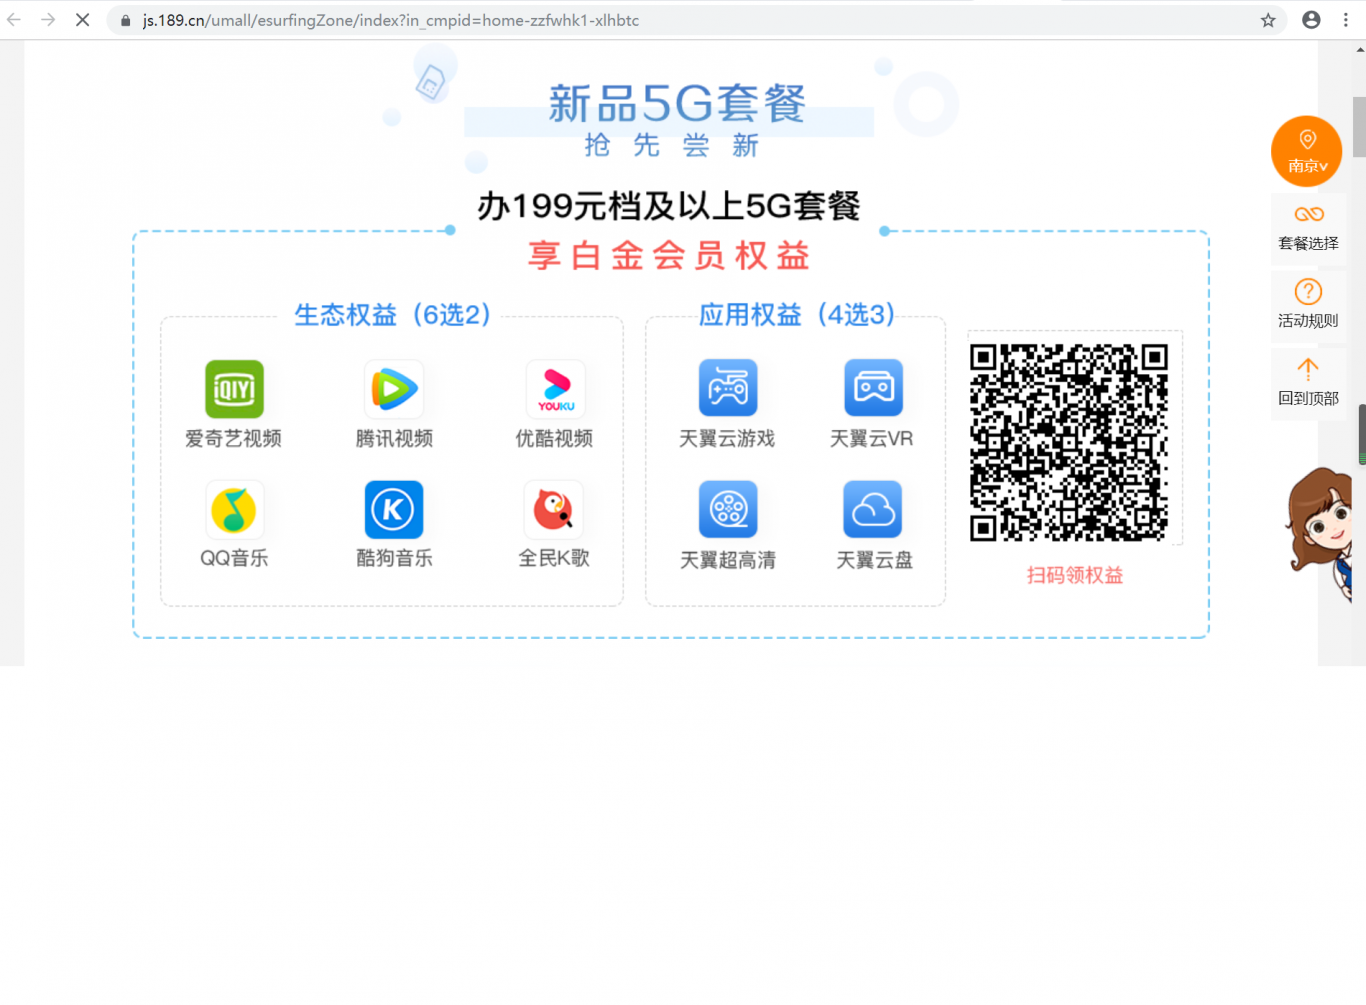
Task: Click the 扫码领权益 text
Action: pos(1075,575)
